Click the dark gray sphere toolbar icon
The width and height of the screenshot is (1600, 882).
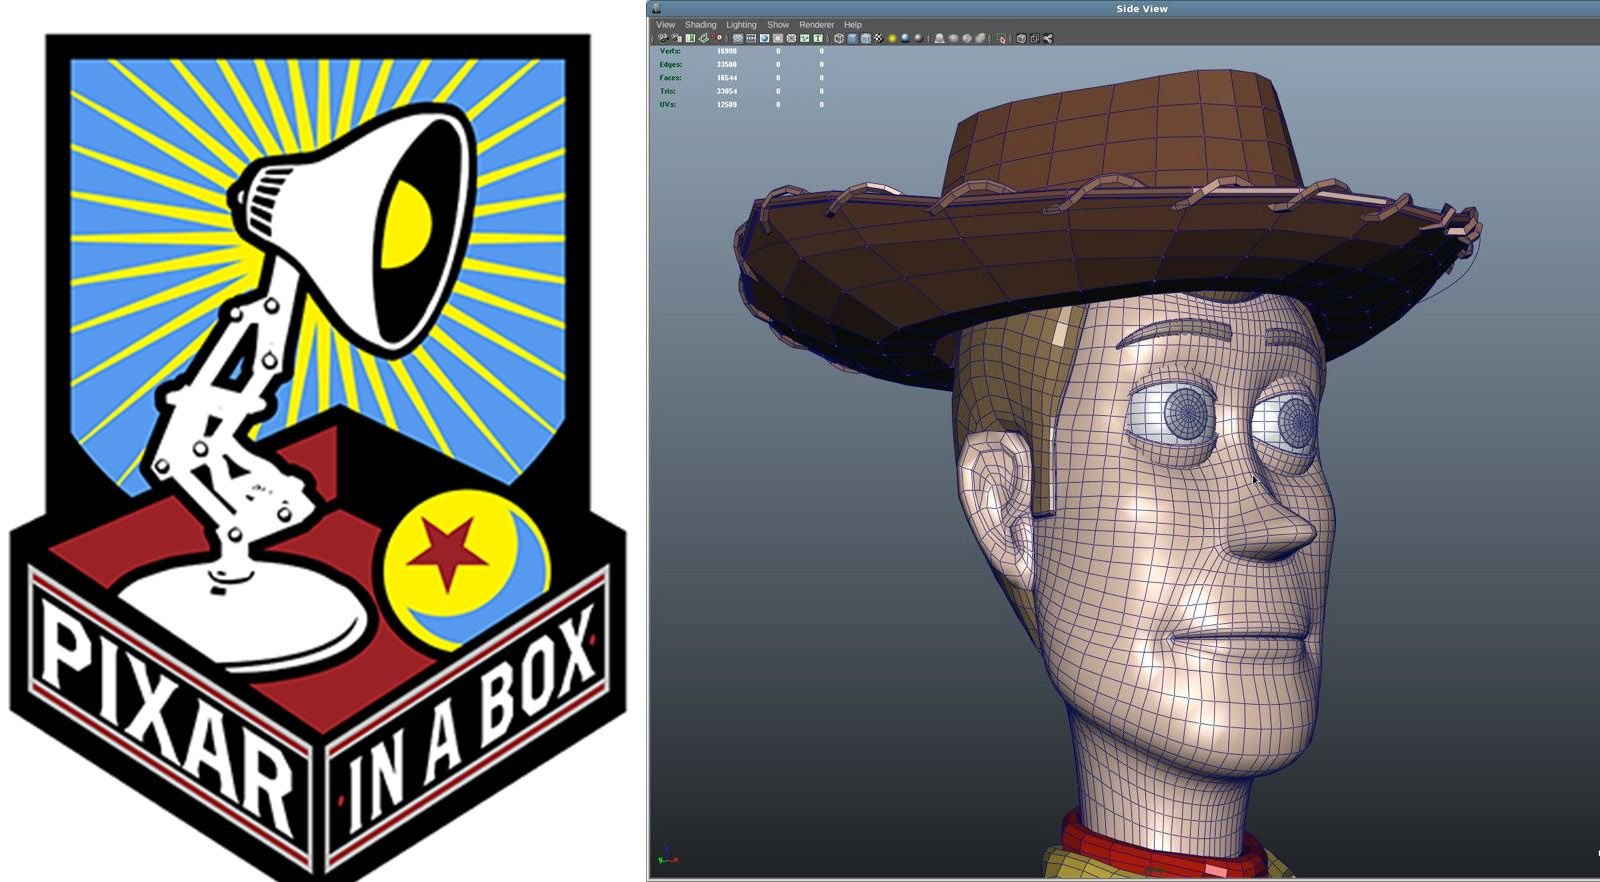(918, 38)
